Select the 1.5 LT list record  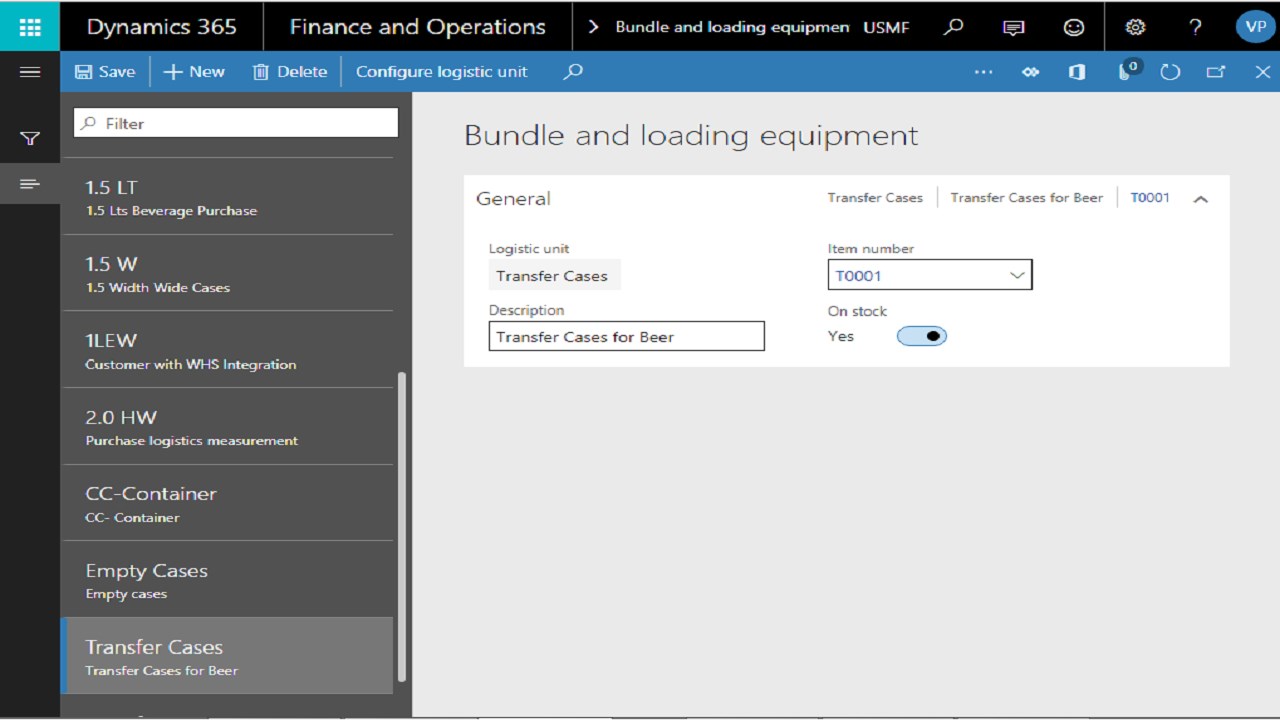228,197
